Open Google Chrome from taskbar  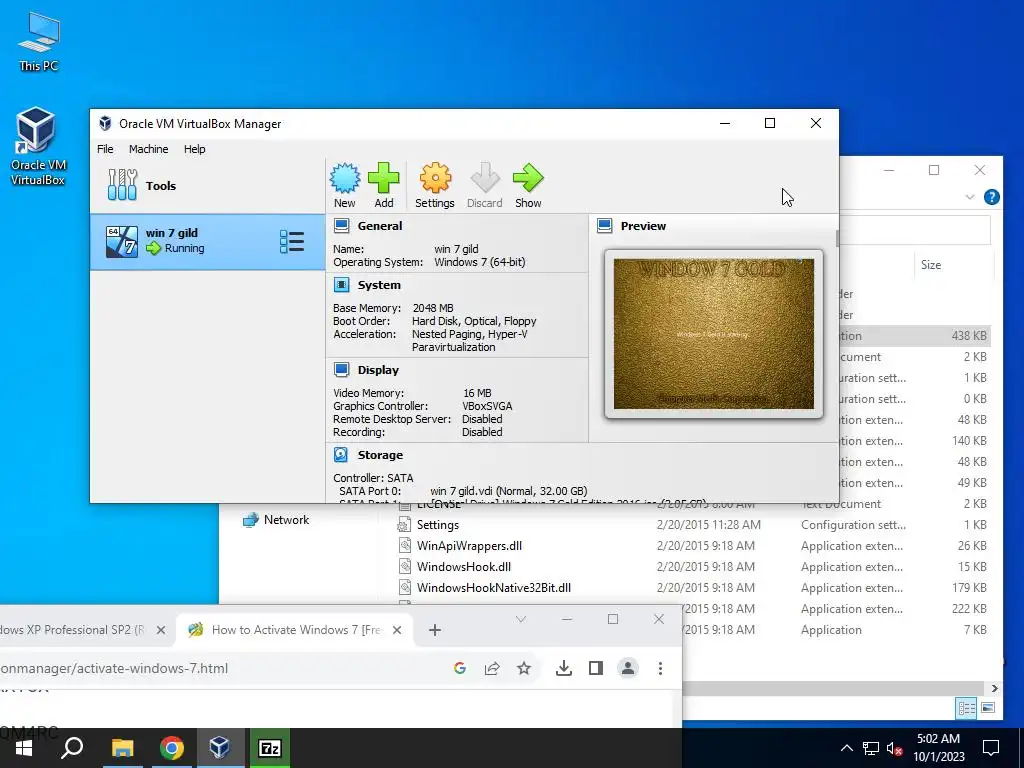[x=172, y=748]
